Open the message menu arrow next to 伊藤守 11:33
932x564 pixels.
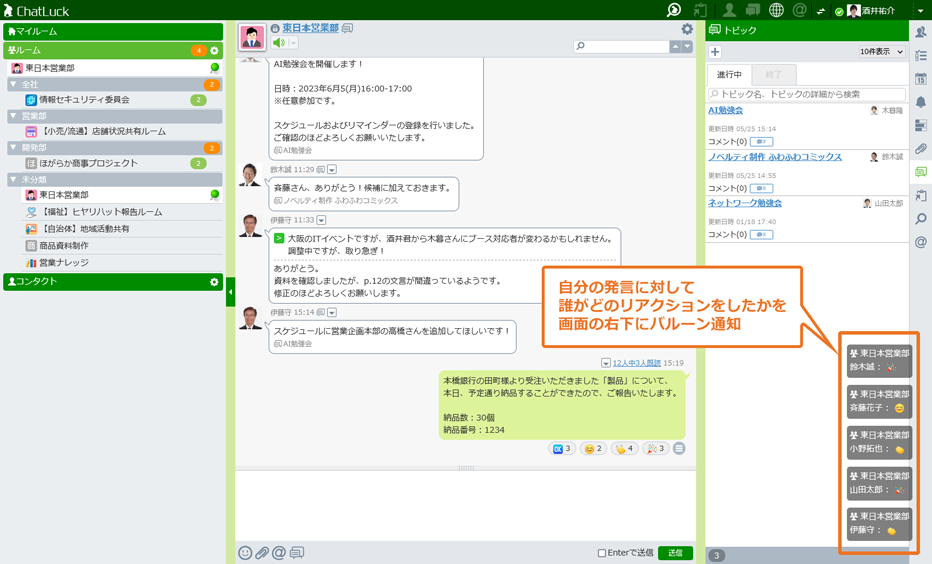click(x=322, y=220)
